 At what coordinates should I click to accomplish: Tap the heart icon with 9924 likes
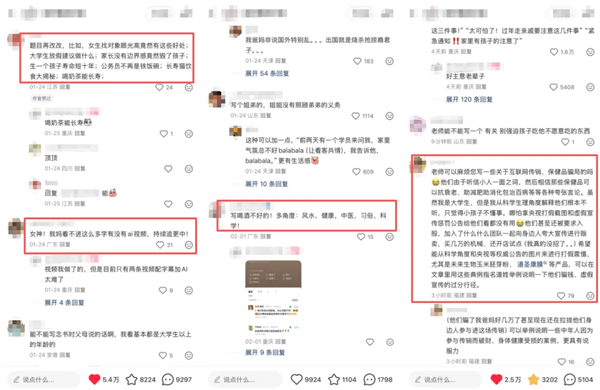tap(297, 379)
